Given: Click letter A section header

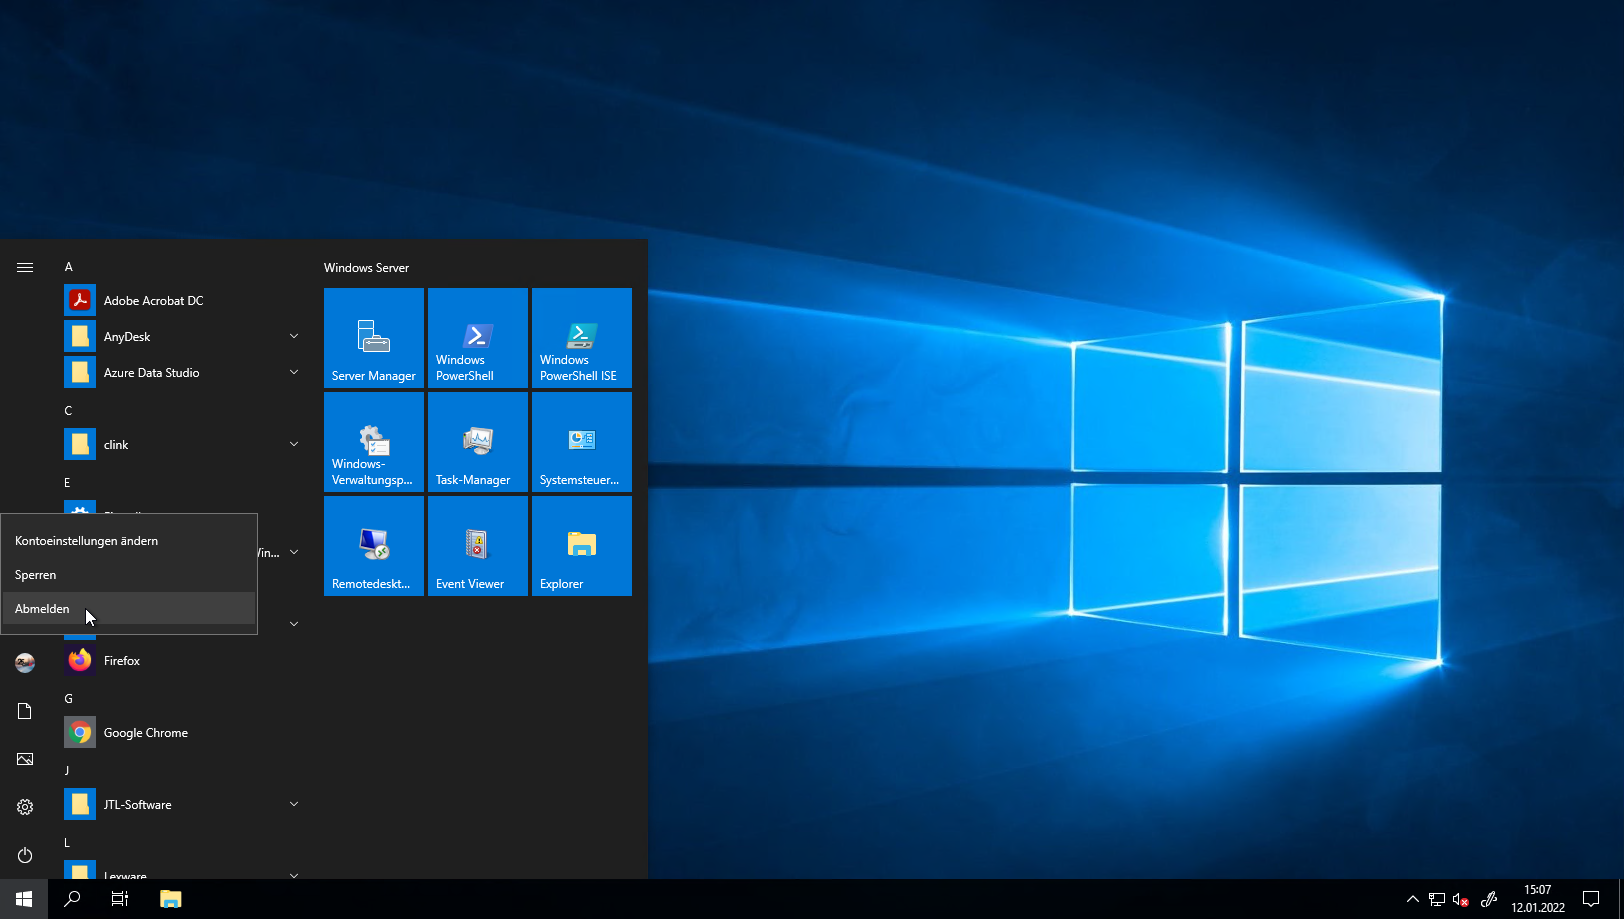Looking at the screenshot, I should click(69, 267).
